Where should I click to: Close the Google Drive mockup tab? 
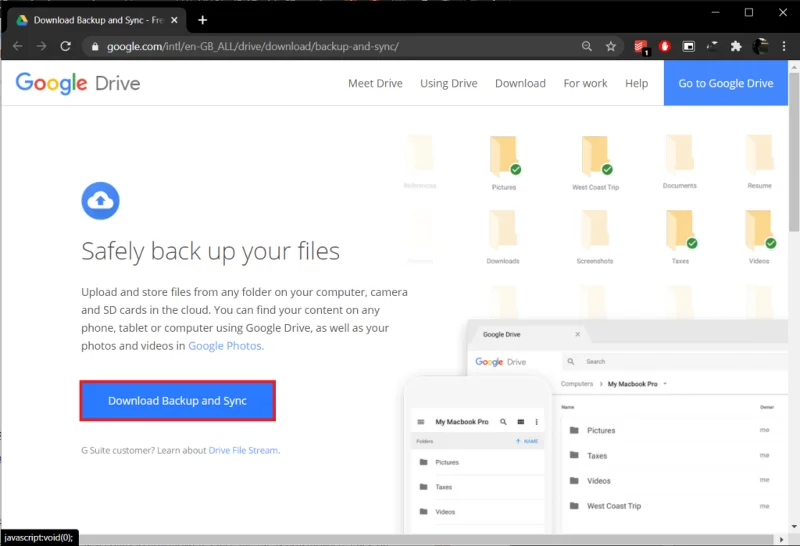tap(578, 334)
